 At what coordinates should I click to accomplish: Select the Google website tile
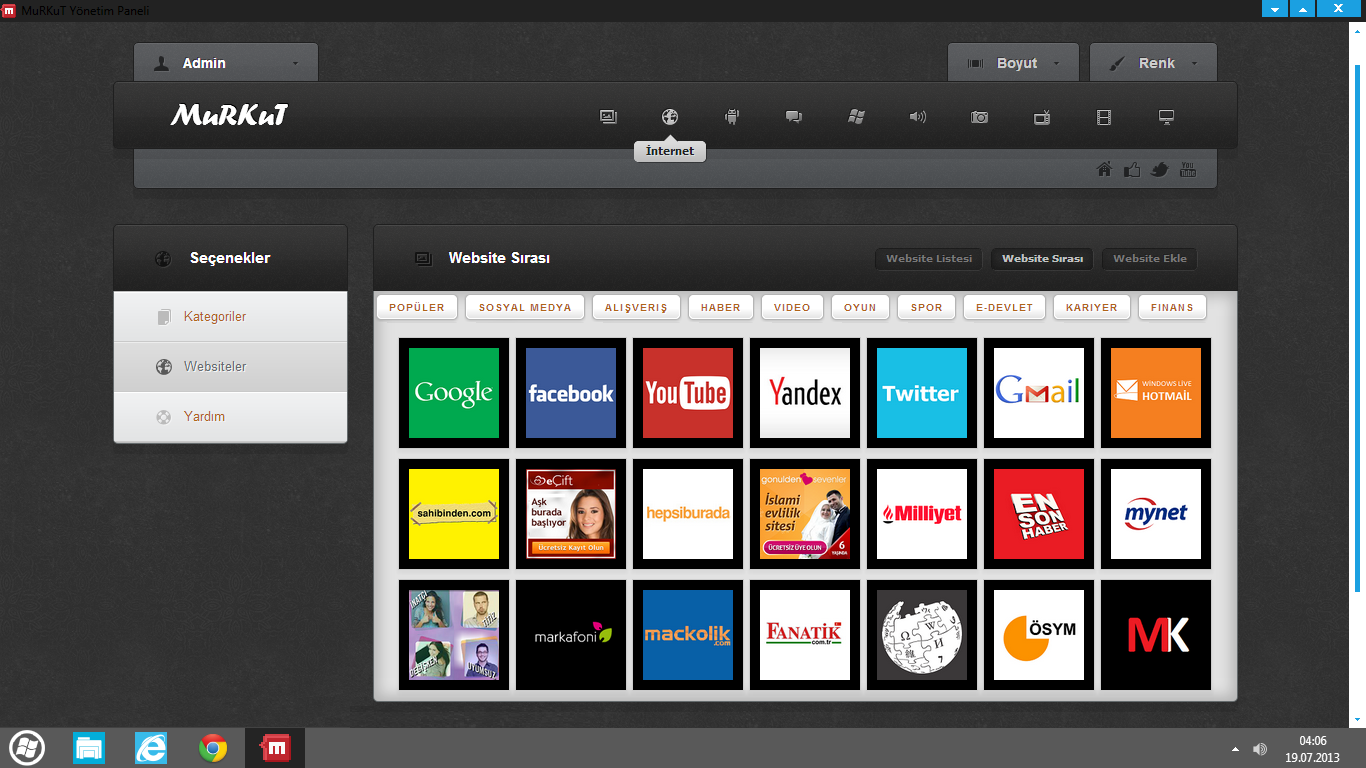coord(454,393)
